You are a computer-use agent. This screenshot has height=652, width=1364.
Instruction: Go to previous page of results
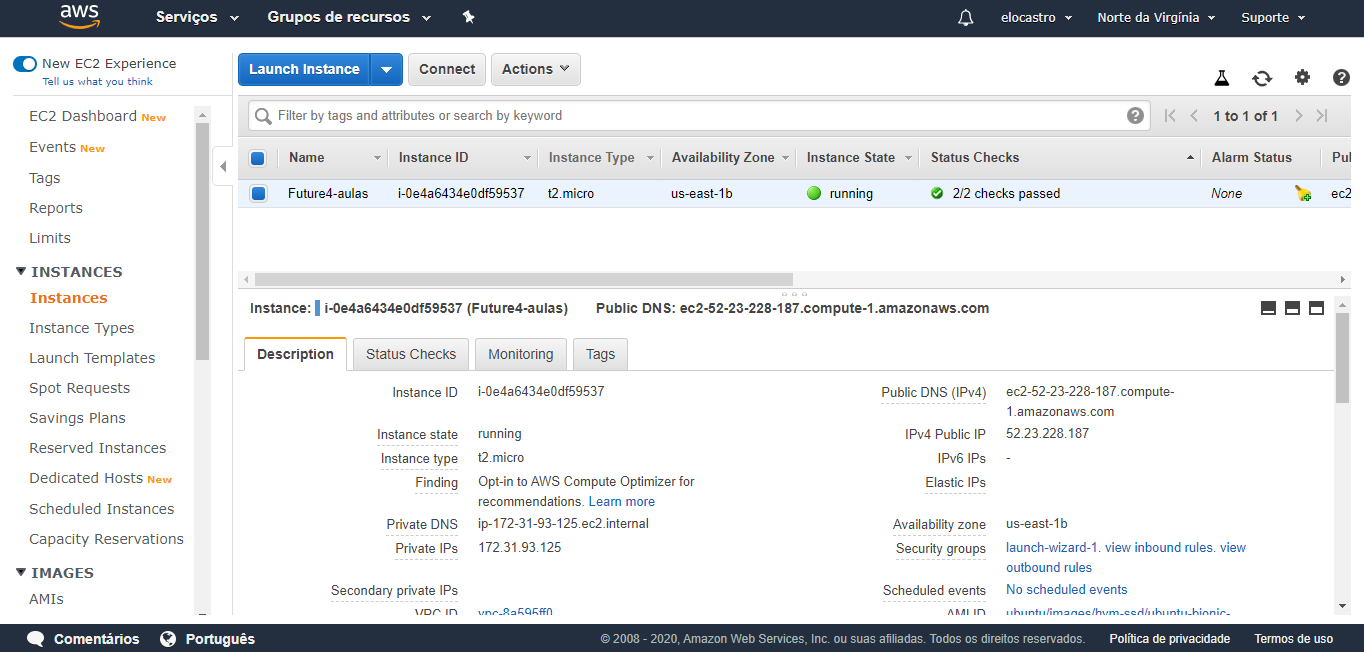pos(1194,116)
